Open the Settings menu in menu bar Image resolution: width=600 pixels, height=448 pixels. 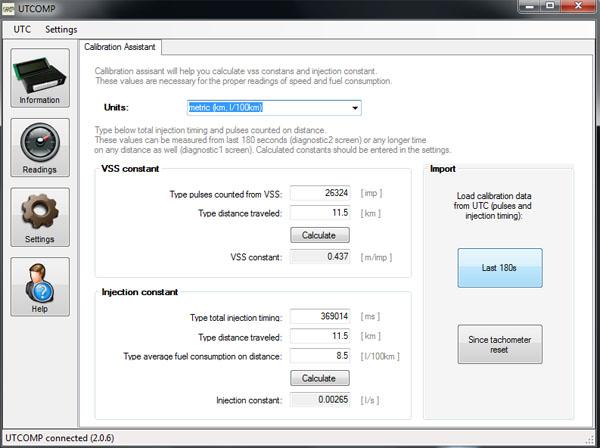tap(61, 29)
